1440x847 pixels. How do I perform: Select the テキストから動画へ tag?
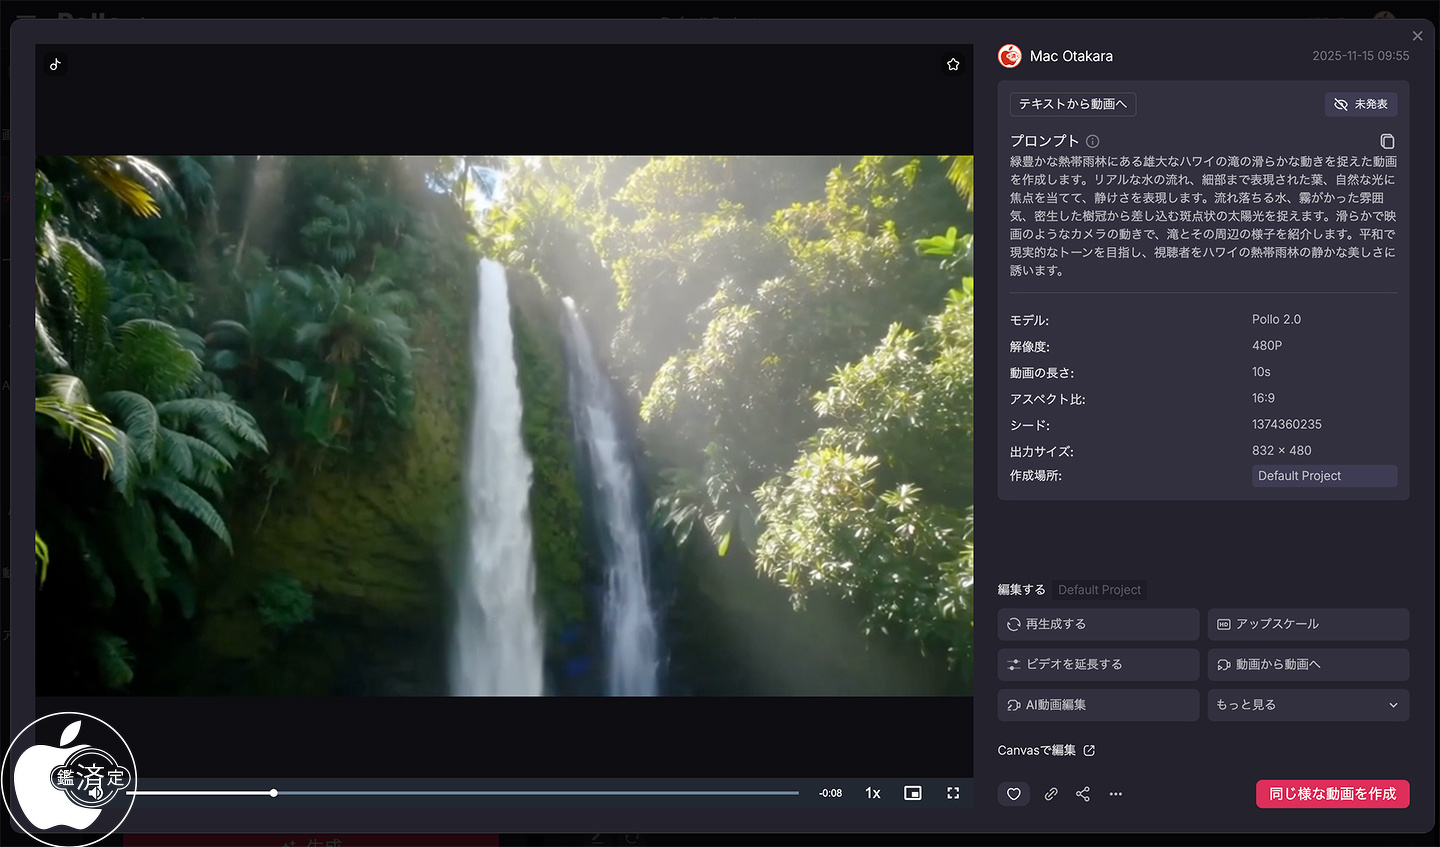pos(1073,104)
